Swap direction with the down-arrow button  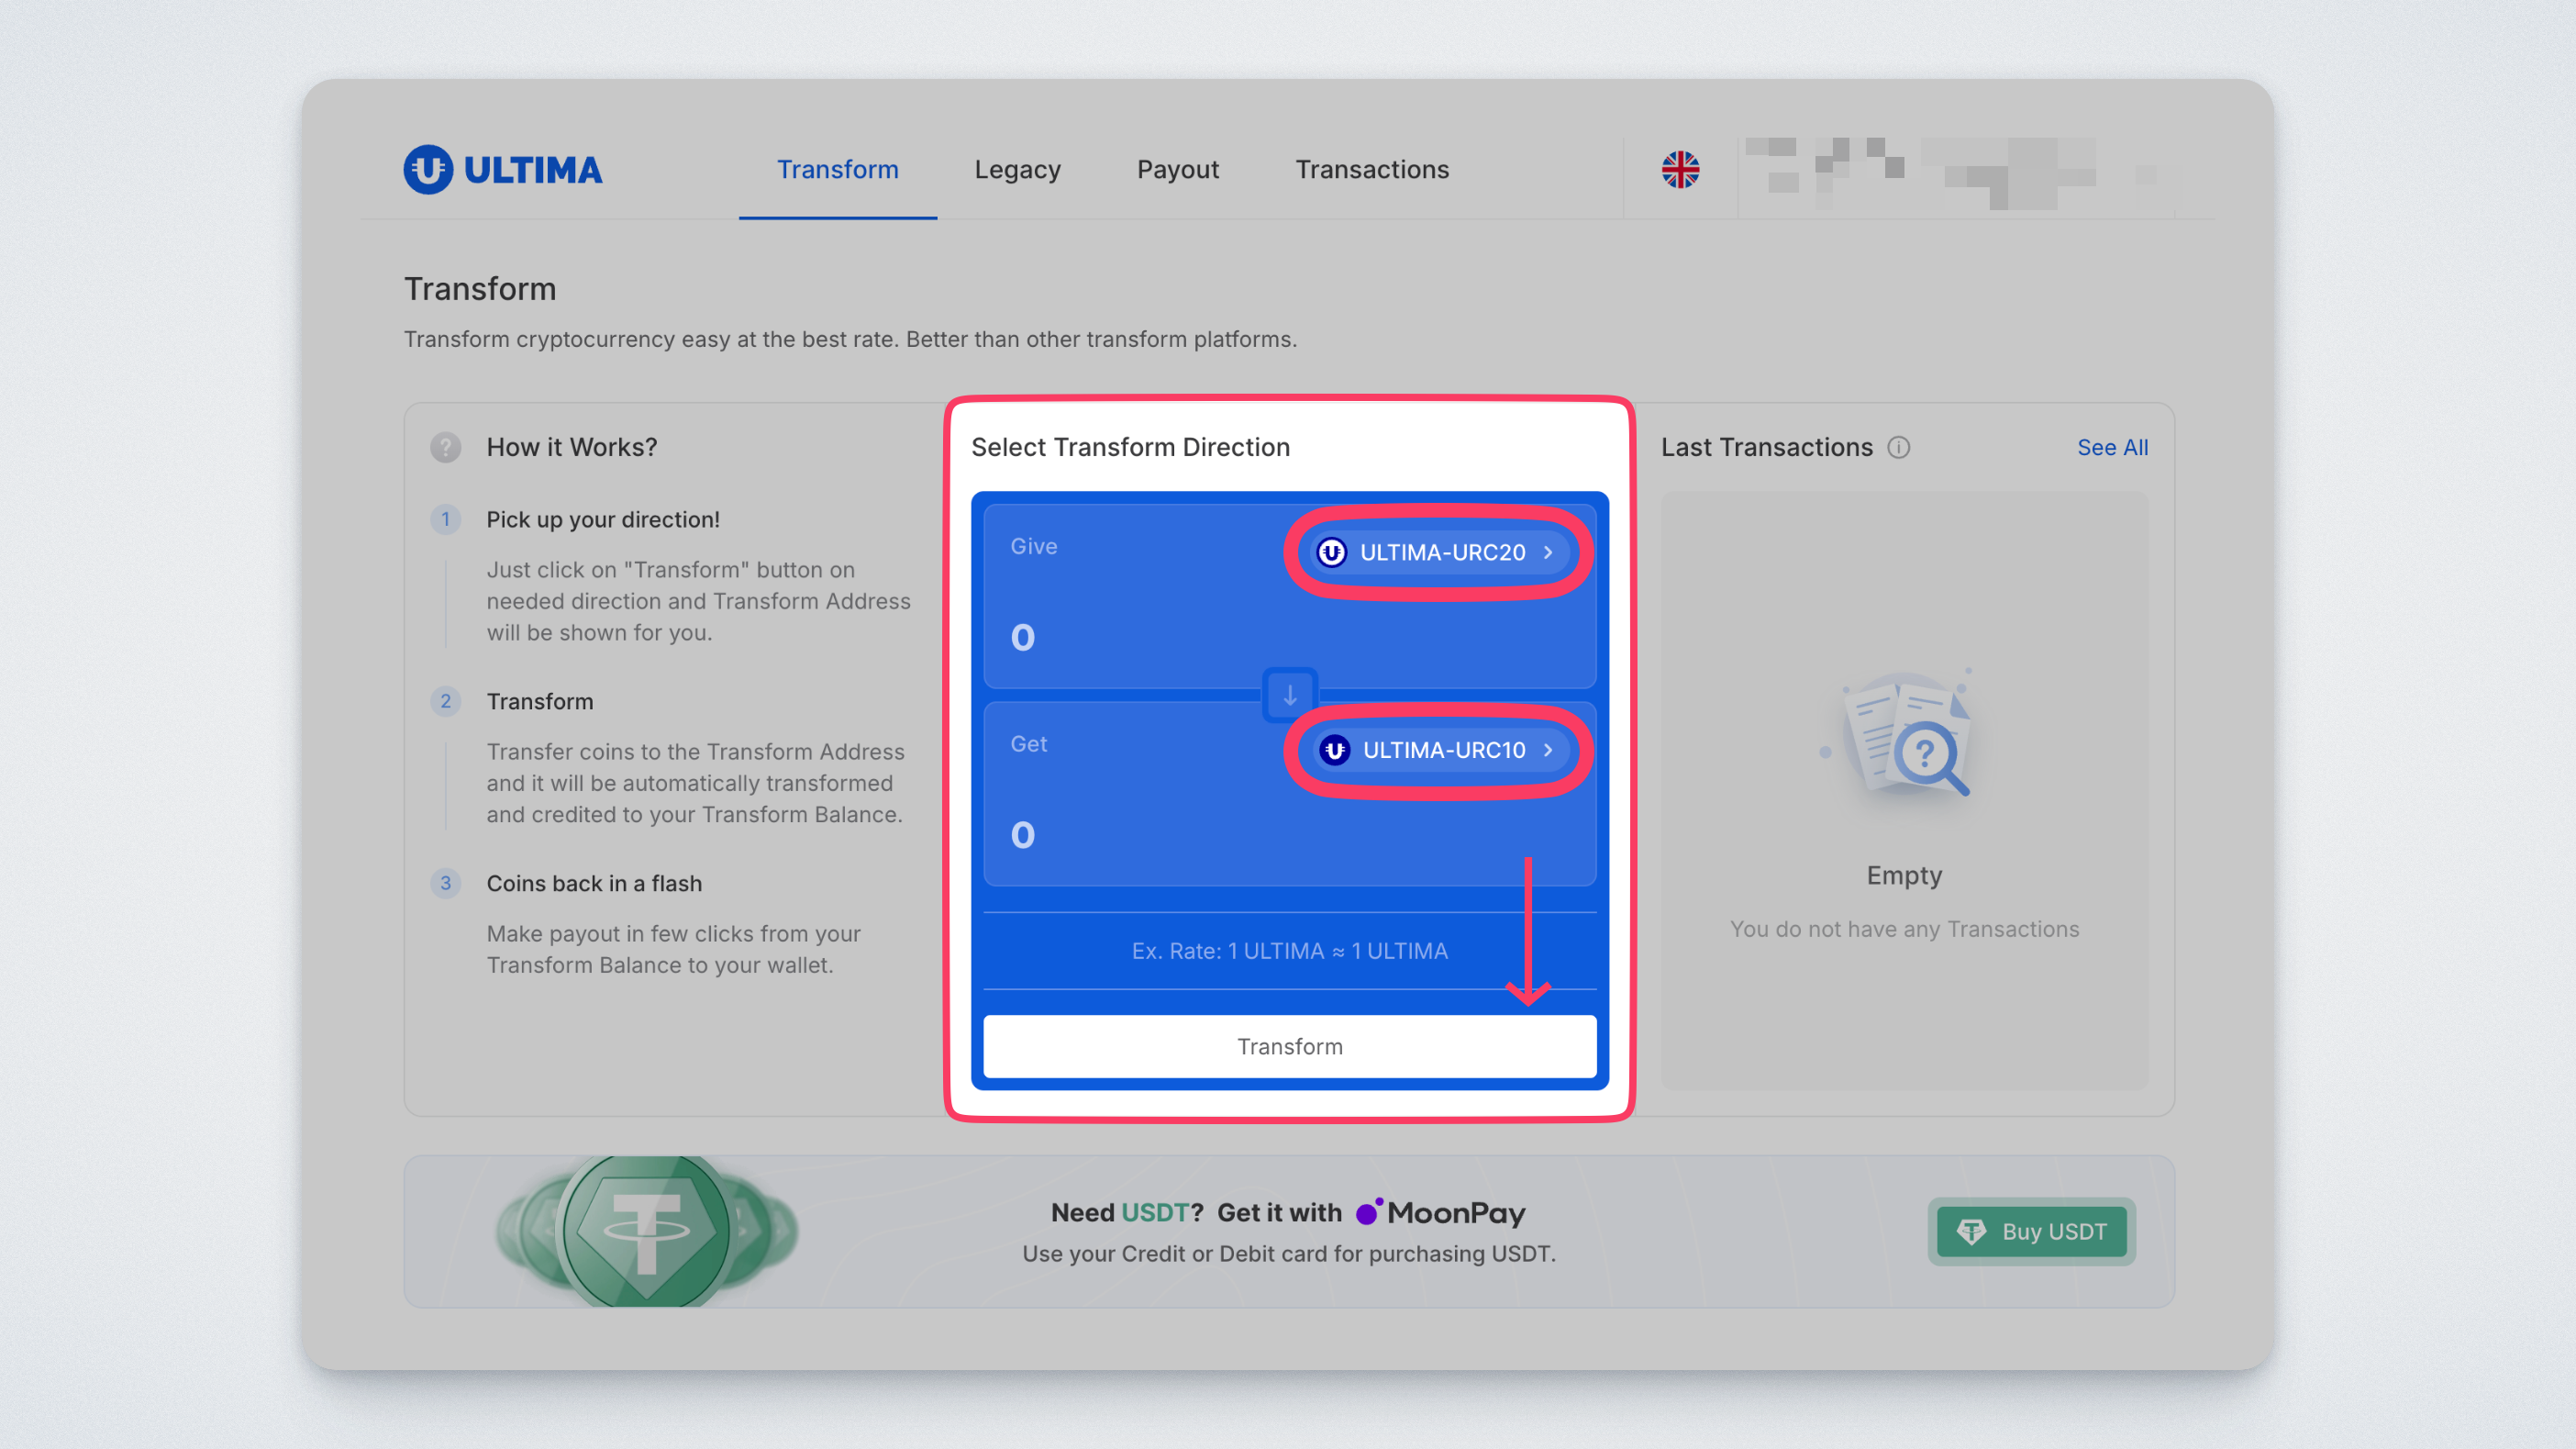[x=1289, y=694]
